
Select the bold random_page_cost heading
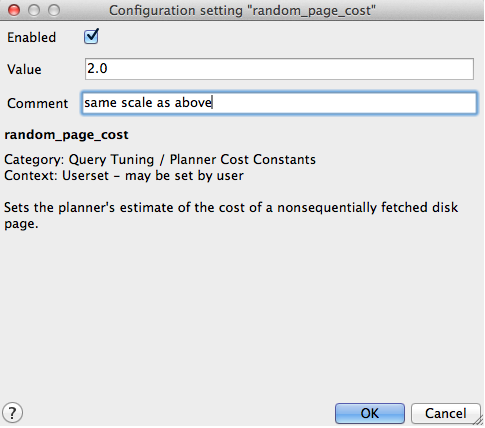pyautogui.click(x=66, y=135)
